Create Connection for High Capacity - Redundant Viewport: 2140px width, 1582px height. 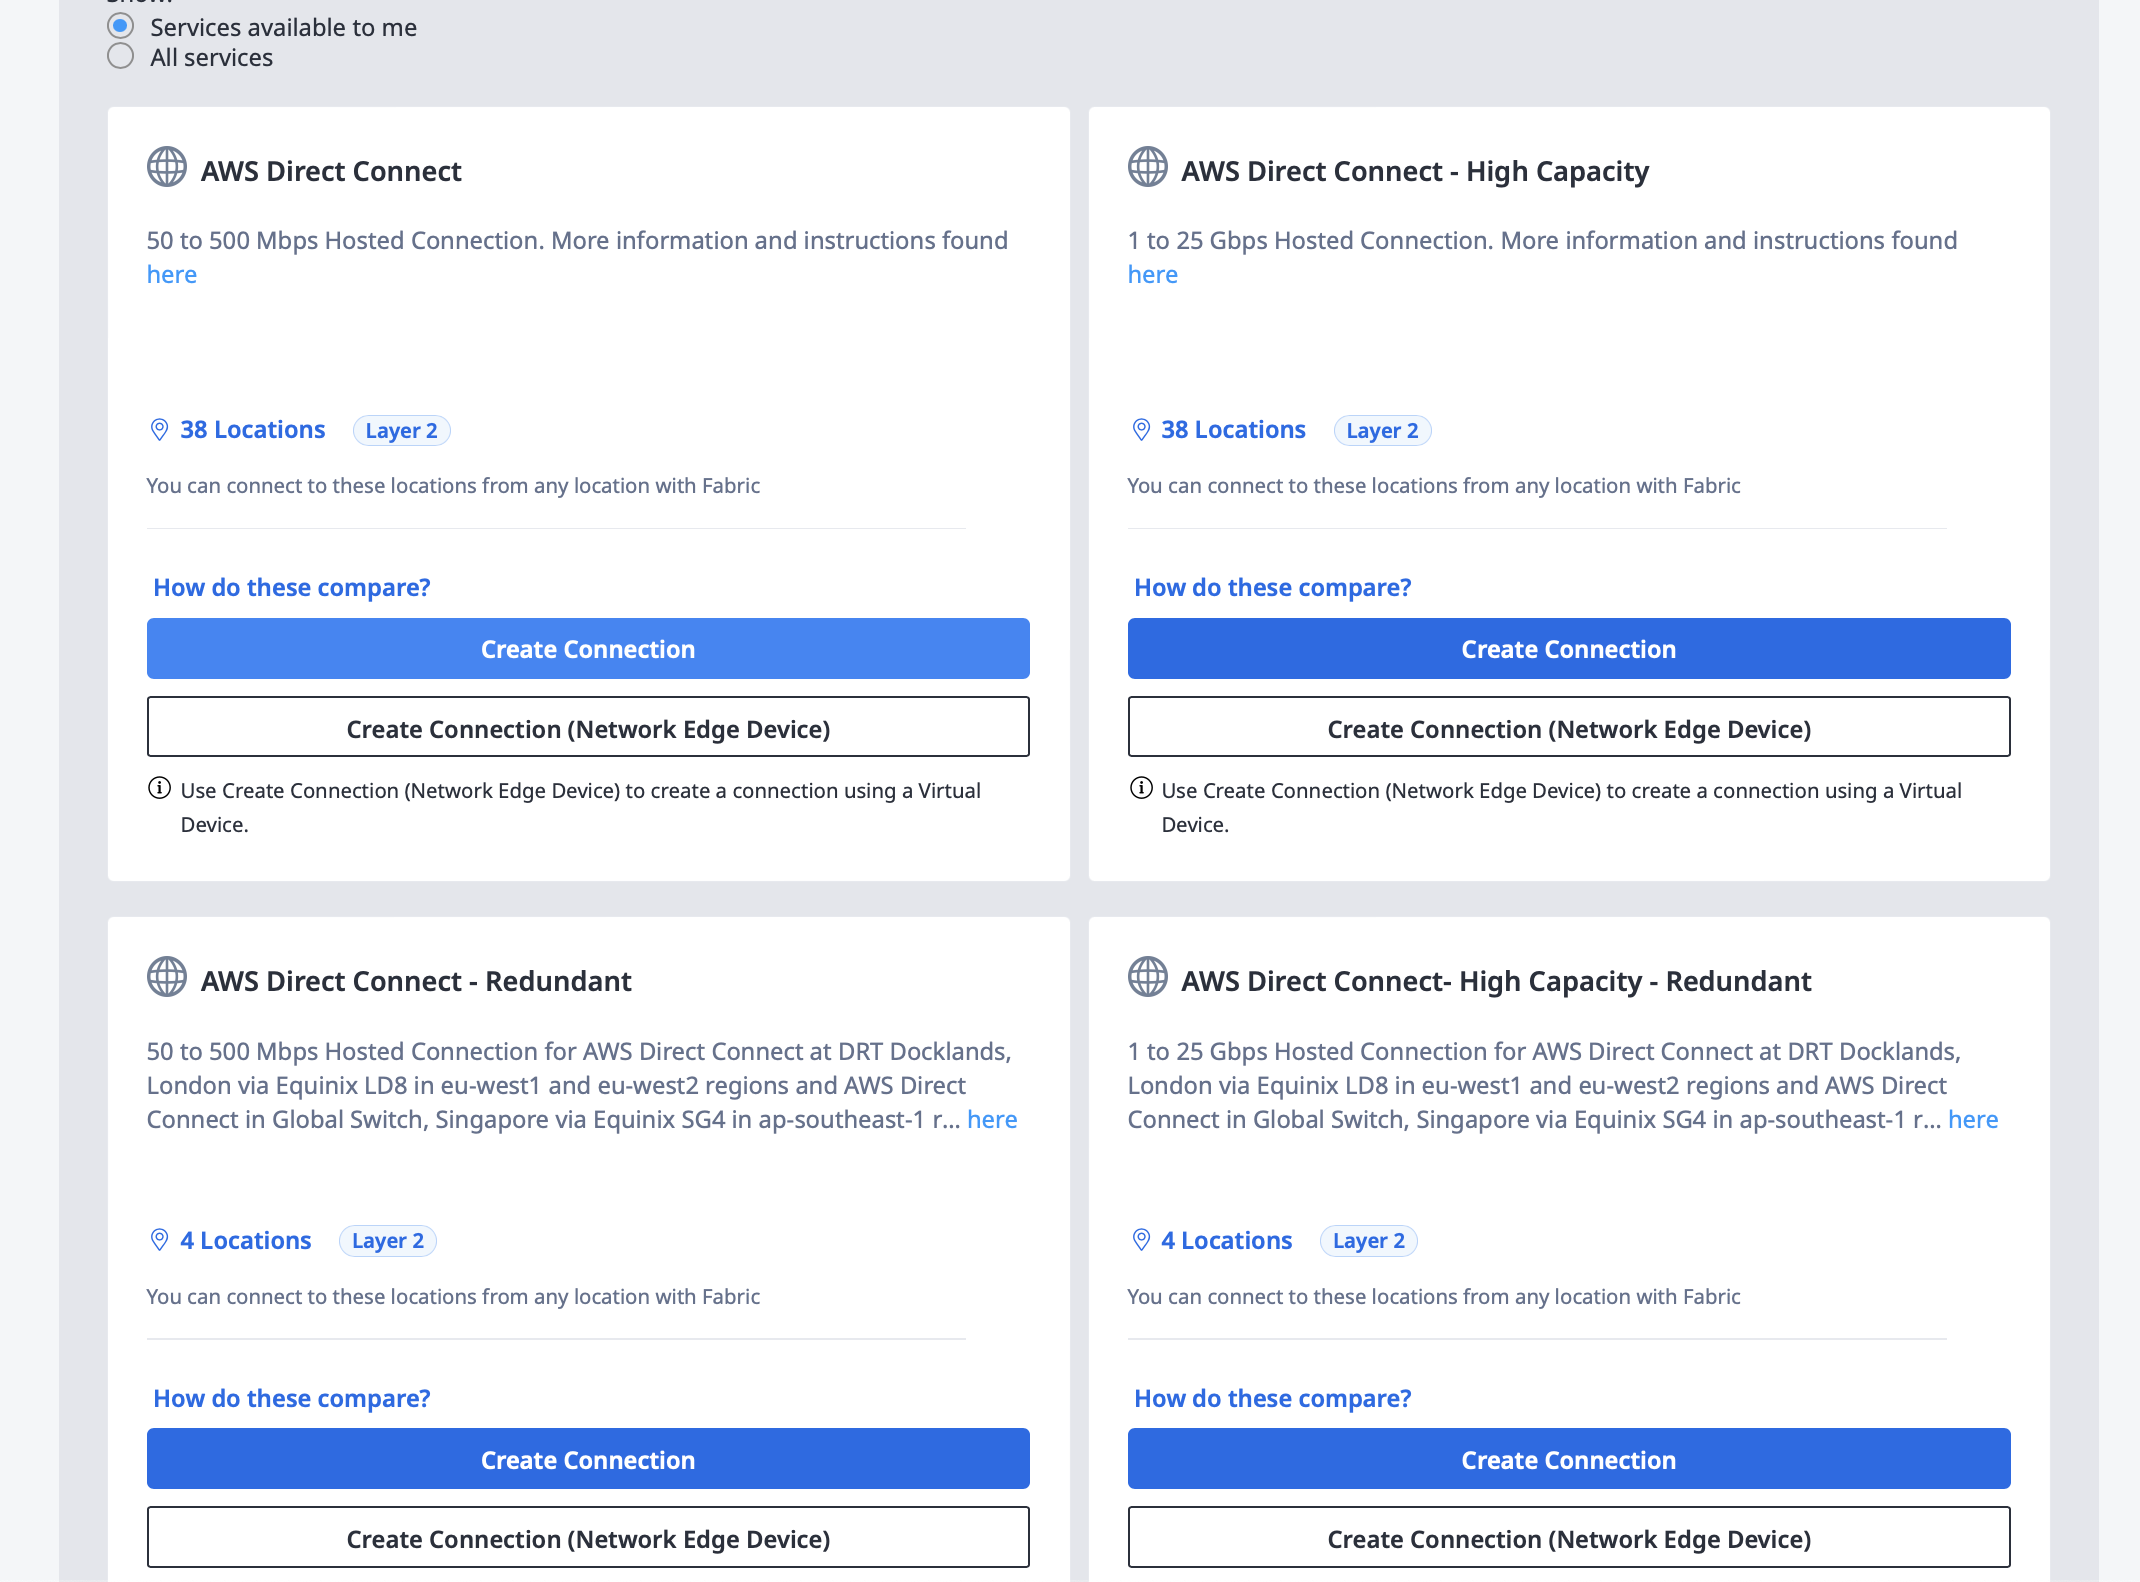(x=1569, y=1459)
